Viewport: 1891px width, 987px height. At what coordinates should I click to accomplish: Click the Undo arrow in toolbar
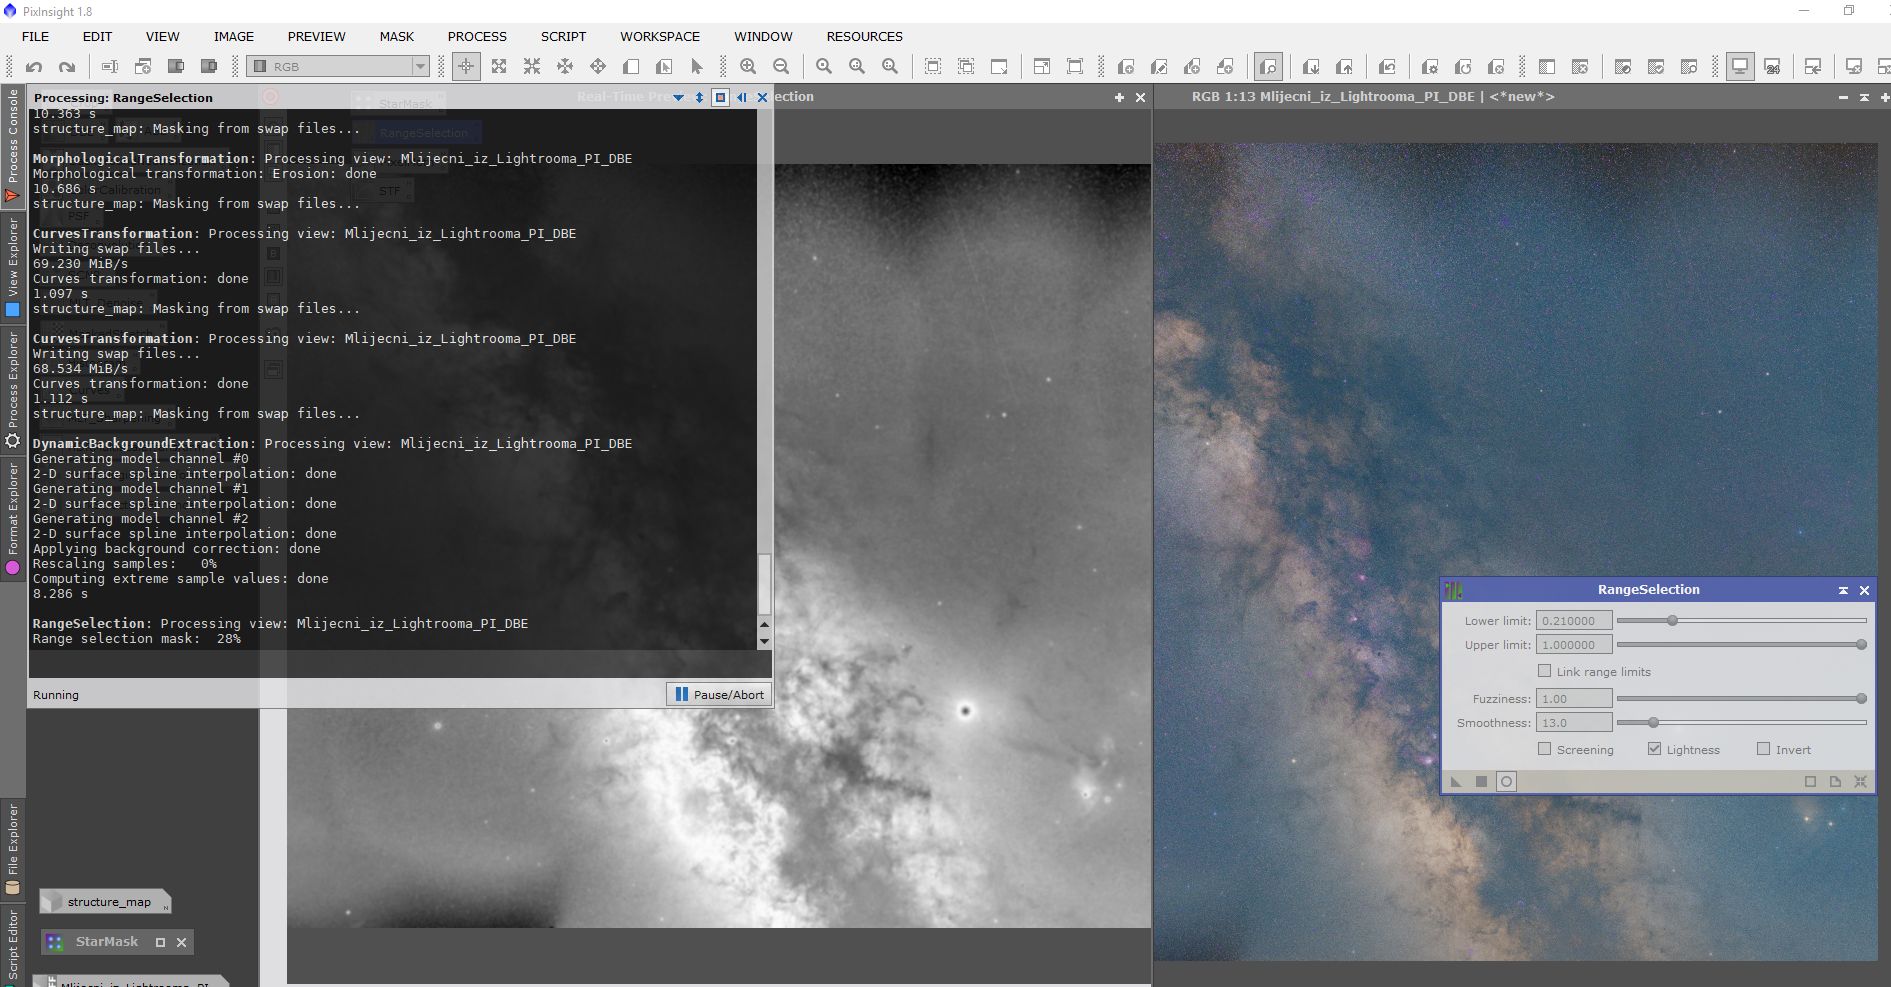[34, 67]
